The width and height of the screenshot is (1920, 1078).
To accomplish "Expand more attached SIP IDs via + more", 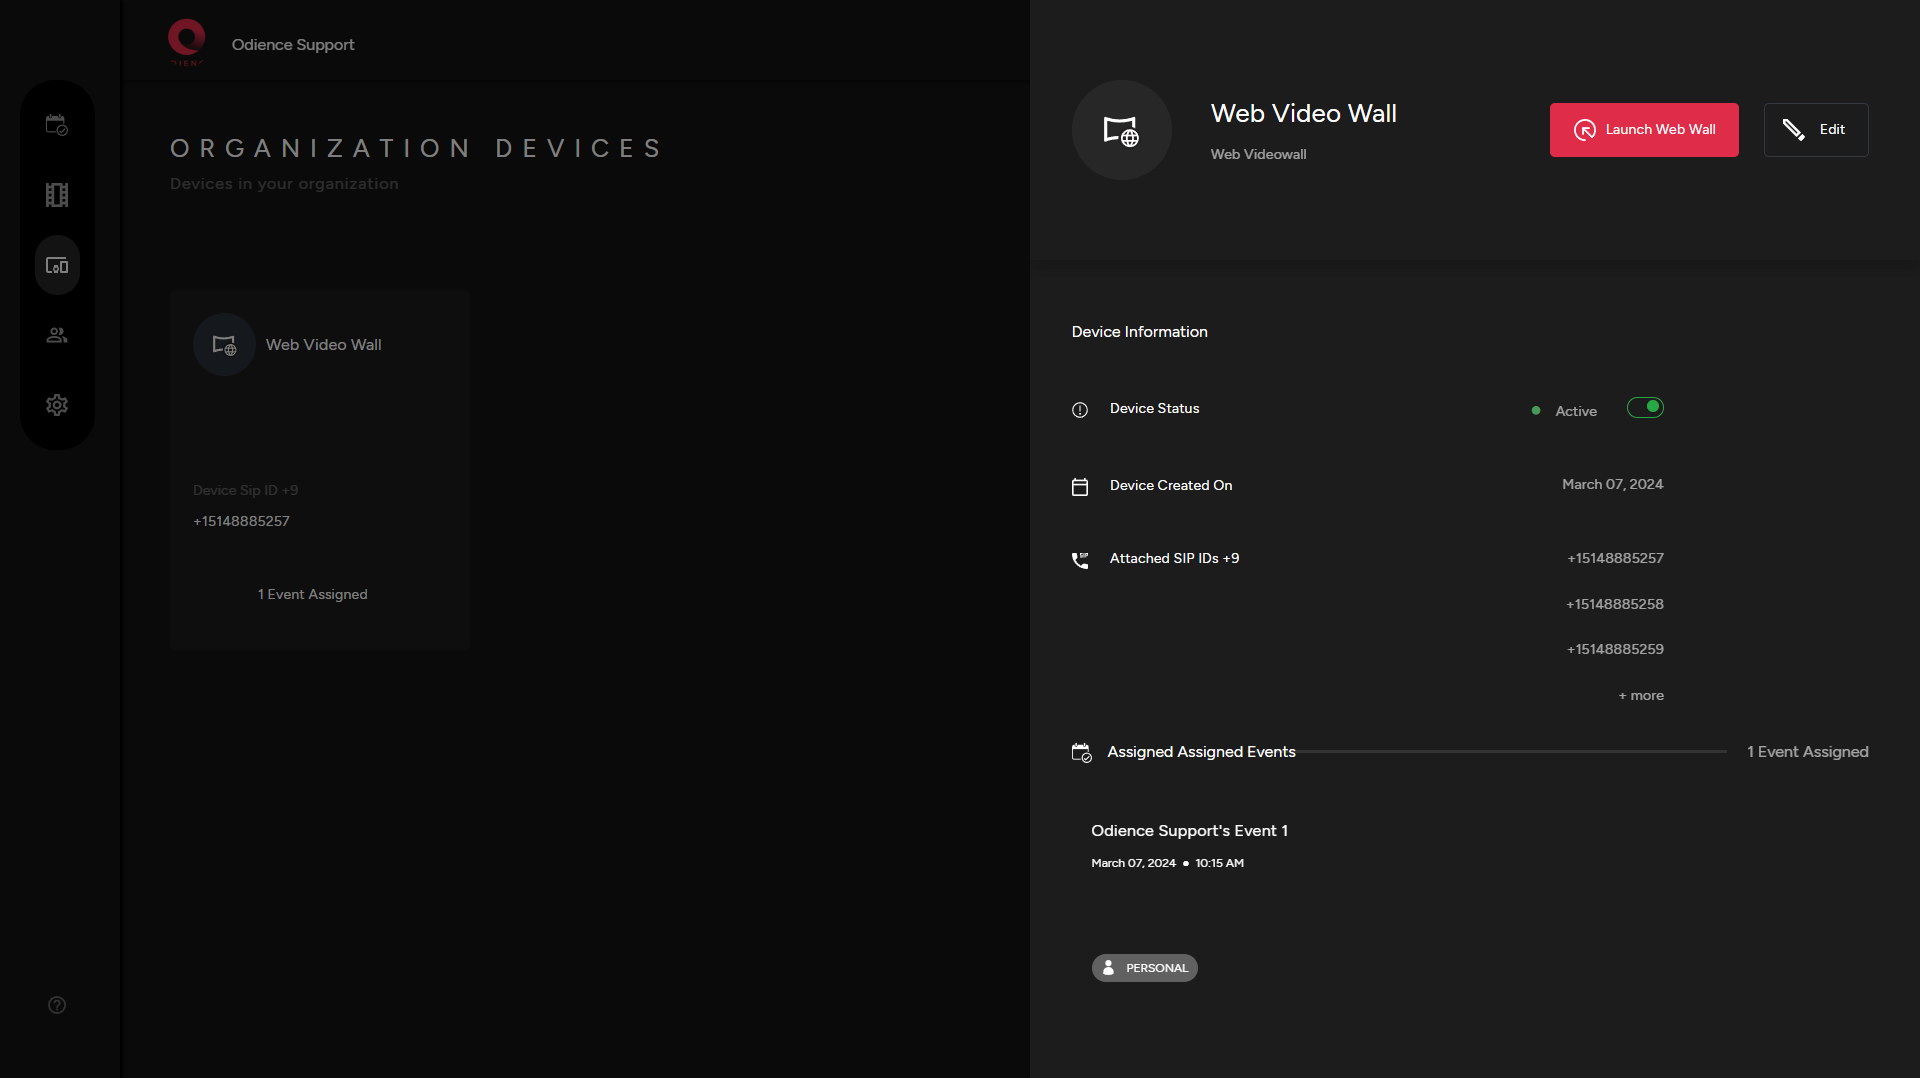I will [x=1640, y=695].
